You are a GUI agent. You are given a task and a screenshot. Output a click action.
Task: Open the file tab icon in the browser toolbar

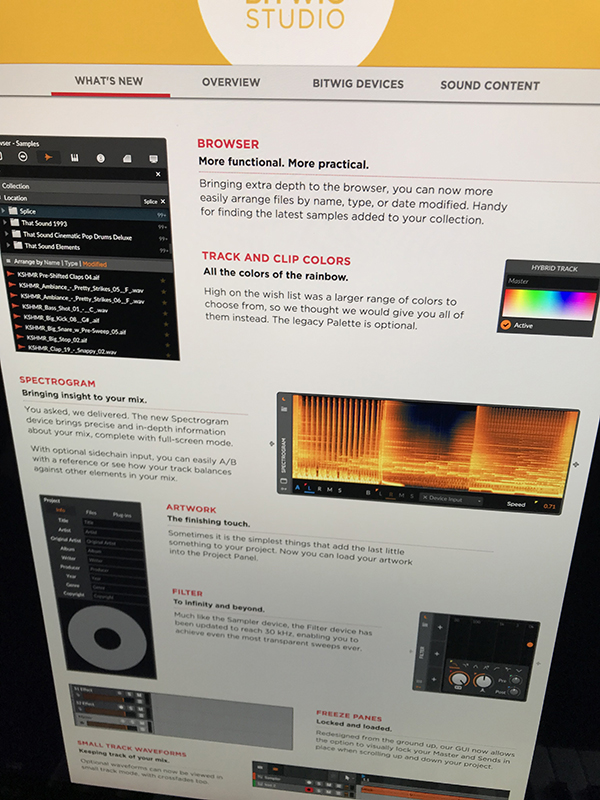coord(127,158)
